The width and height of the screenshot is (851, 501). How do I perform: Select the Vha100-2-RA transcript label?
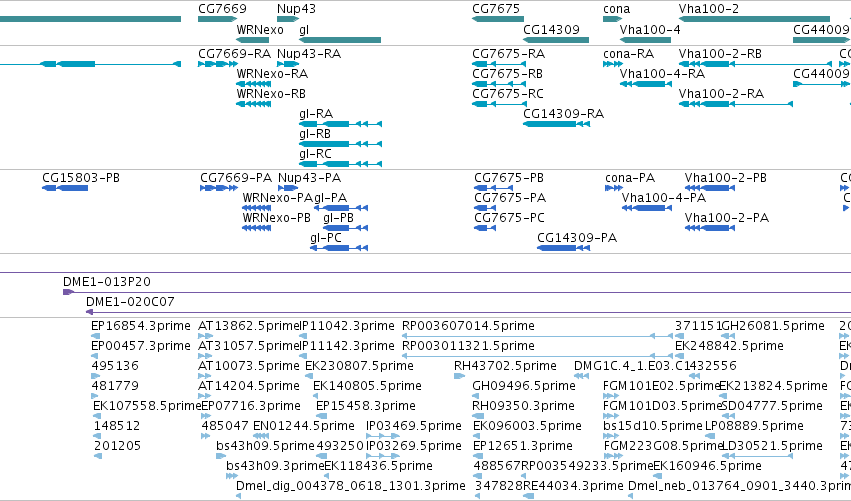pyautogui.click(x=721, y=94)
